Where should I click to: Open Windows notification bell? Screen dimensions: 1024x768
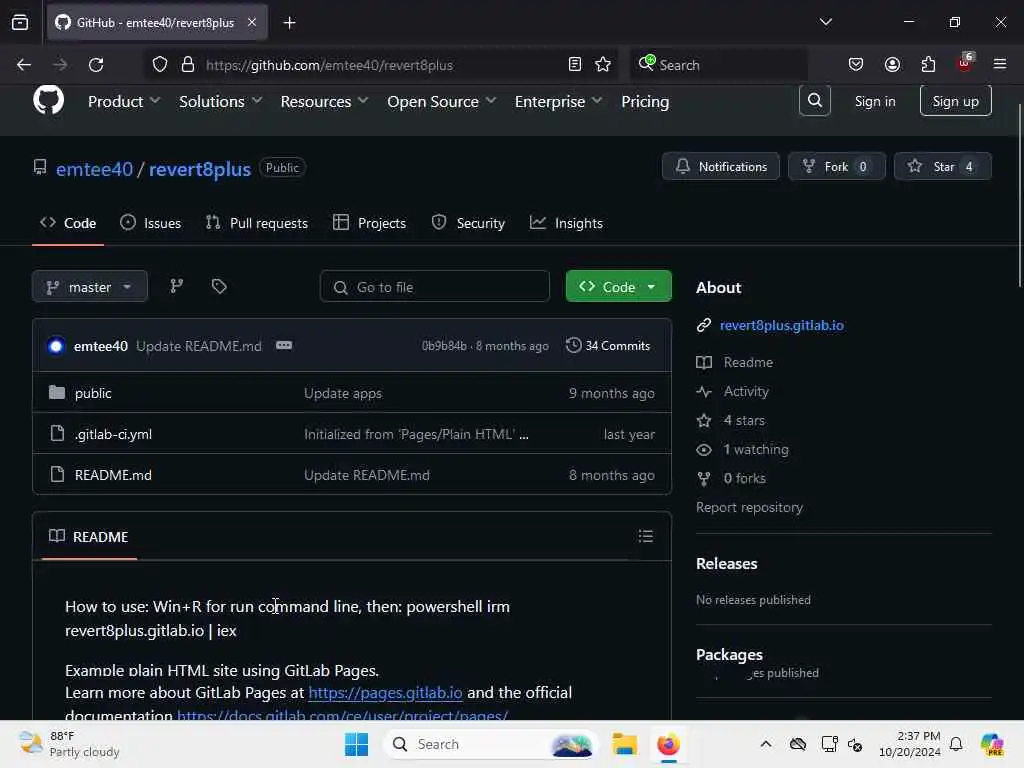[x=956, y=744]
